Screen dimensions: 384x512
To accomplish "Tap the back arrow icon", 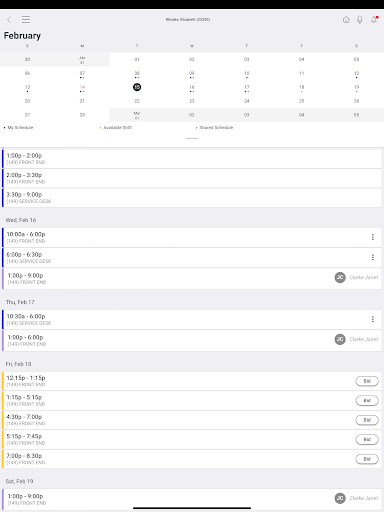I will point(9,20).
